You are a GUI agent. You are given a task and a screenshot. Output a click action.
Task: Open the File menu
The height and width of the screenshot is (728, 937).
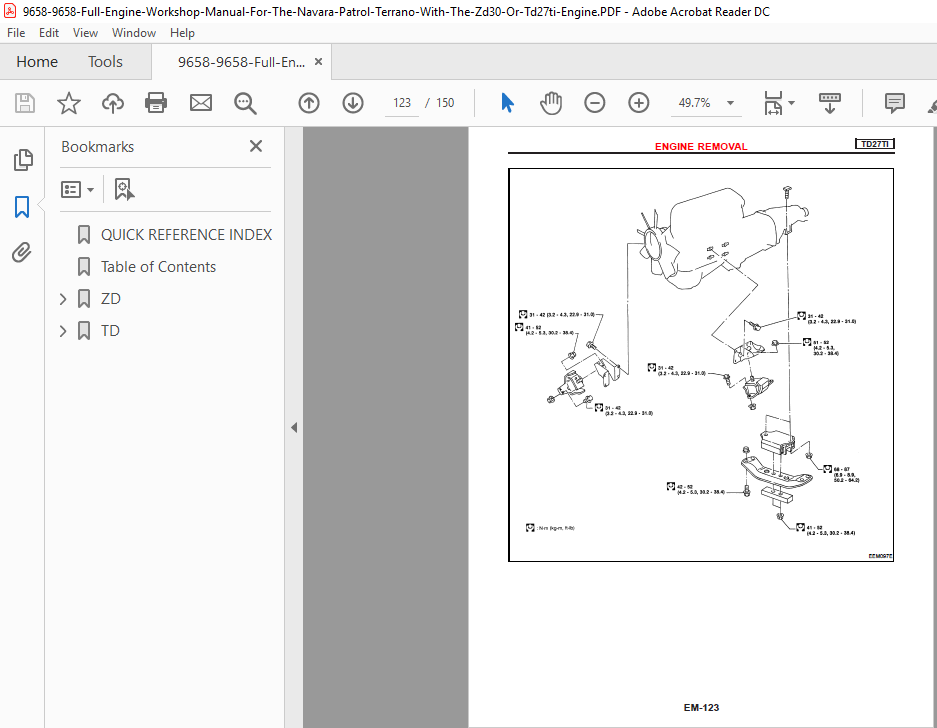(16, 33)
